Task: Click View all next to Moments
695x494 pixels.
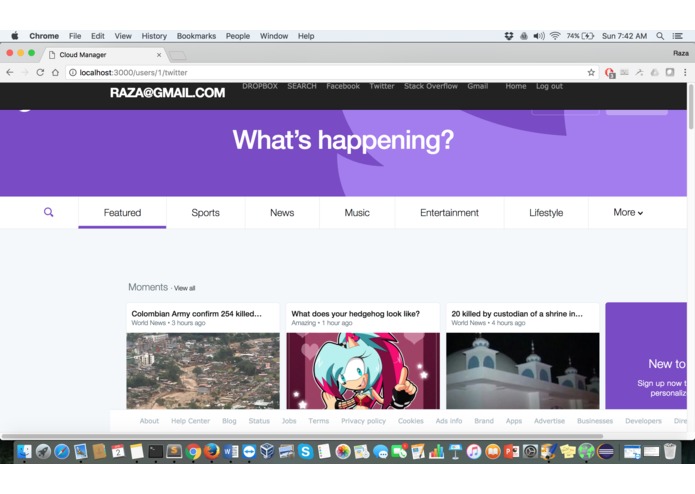Action: (184, 288)
